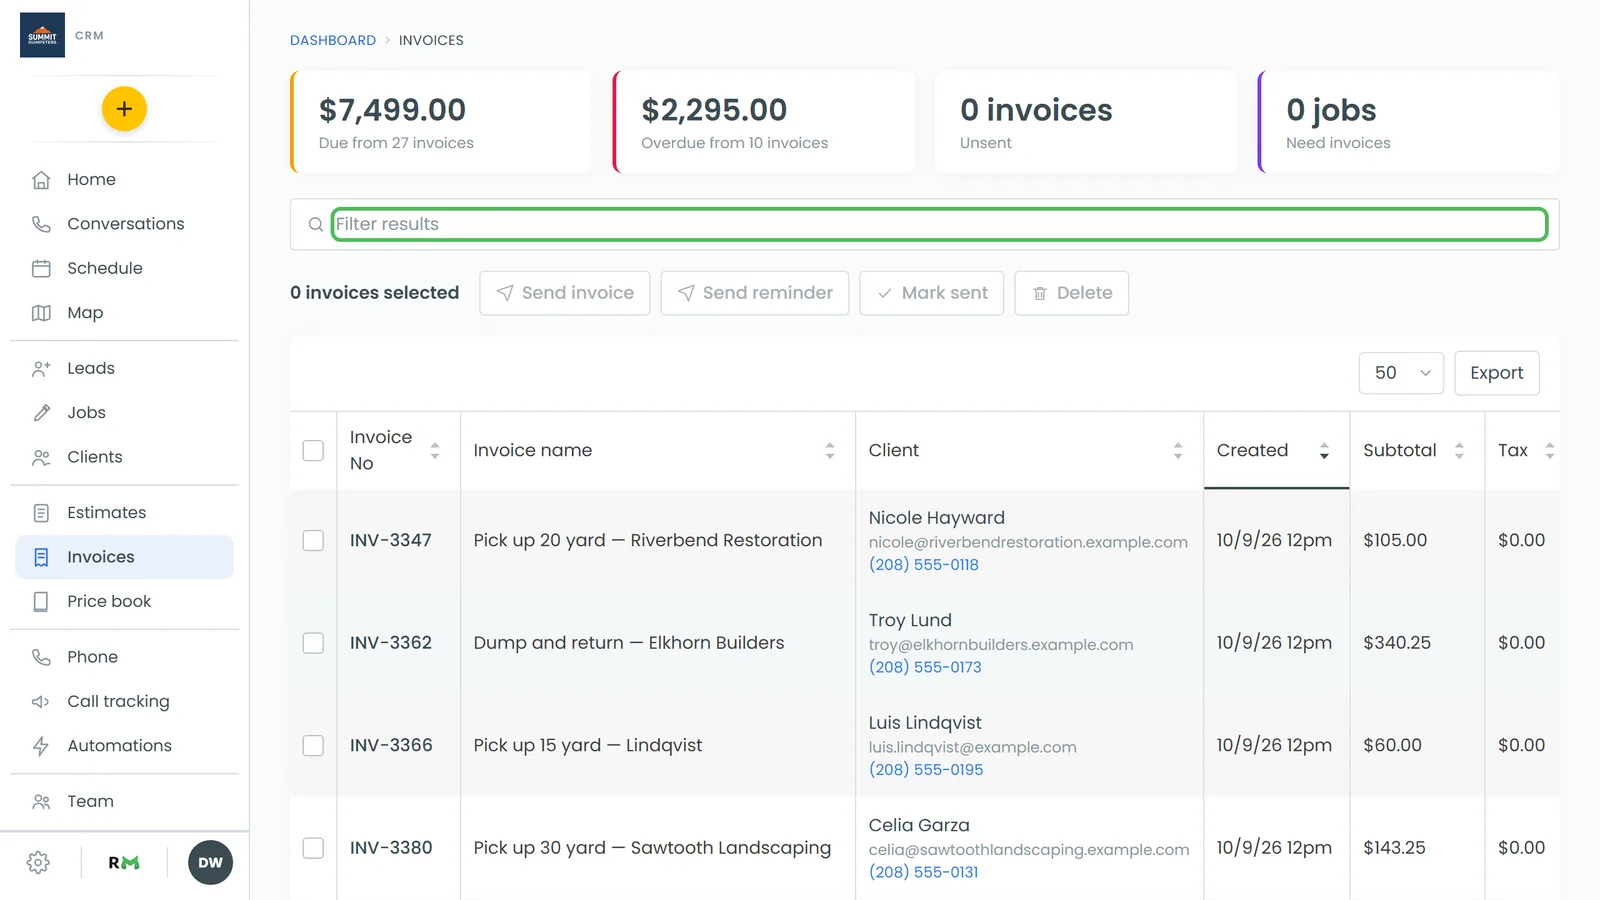Go to Call tracking
1600x900 pixels.
[x=124, y=701]
